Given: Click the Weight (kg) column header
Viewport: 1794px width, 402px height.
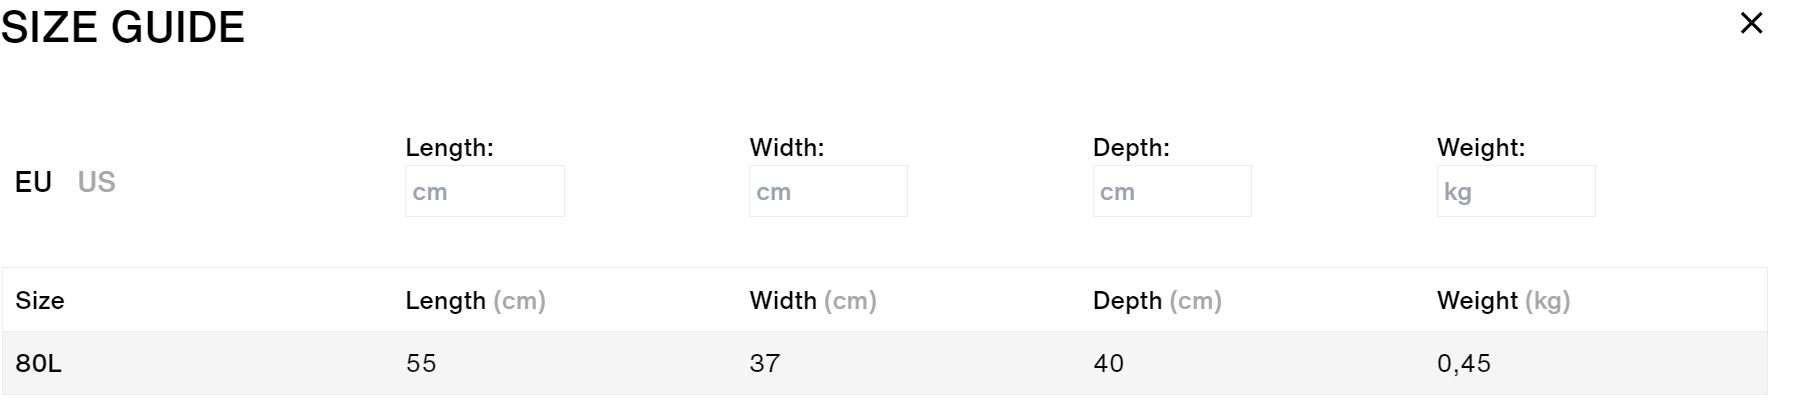Looking at the screenshot, I should [x=1504, y=300].
